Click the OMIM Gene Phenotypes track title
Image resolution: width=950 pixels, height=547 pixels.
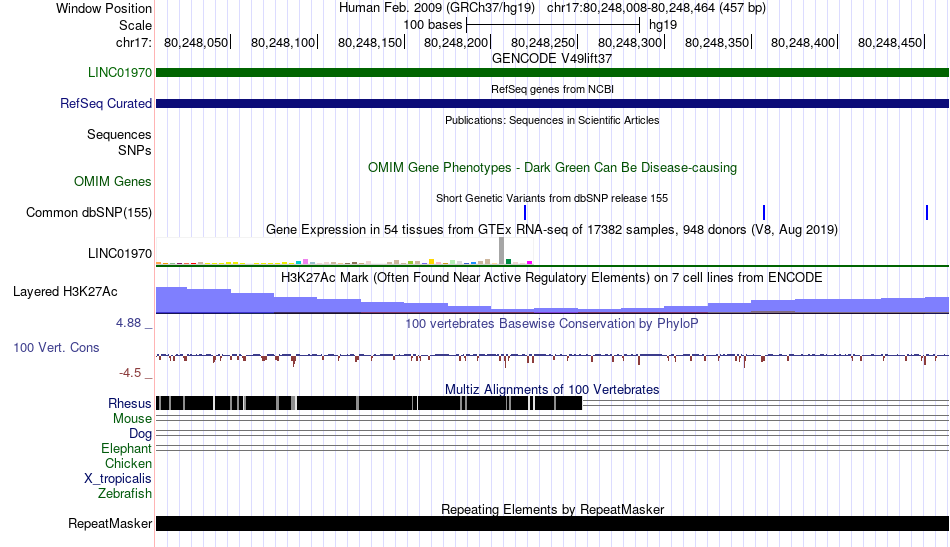[552, 167]
